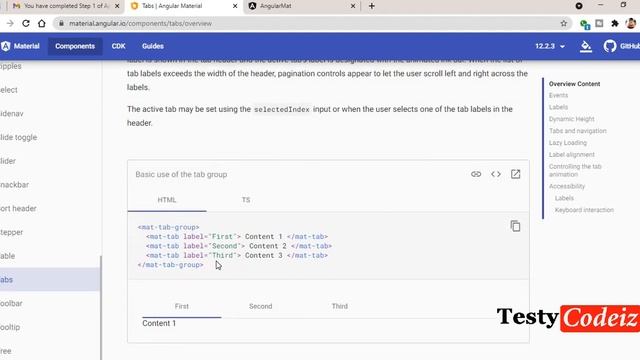640x360 pixels.
Task: Jump to Label alignment section
Action: tap(571, 154)
